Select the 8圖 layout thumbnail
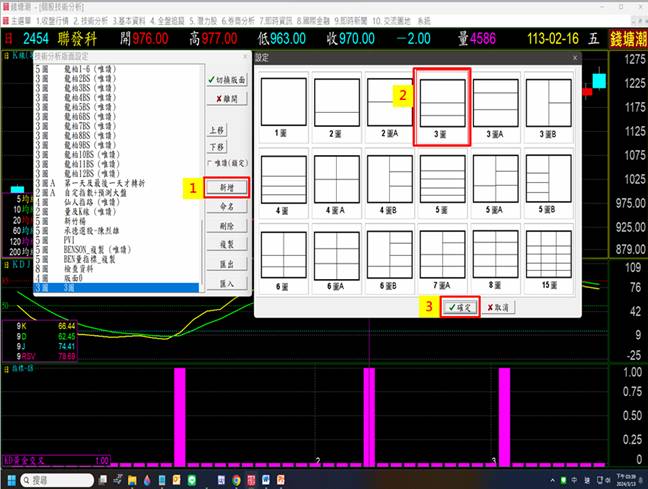 click(x=493, y=260)
